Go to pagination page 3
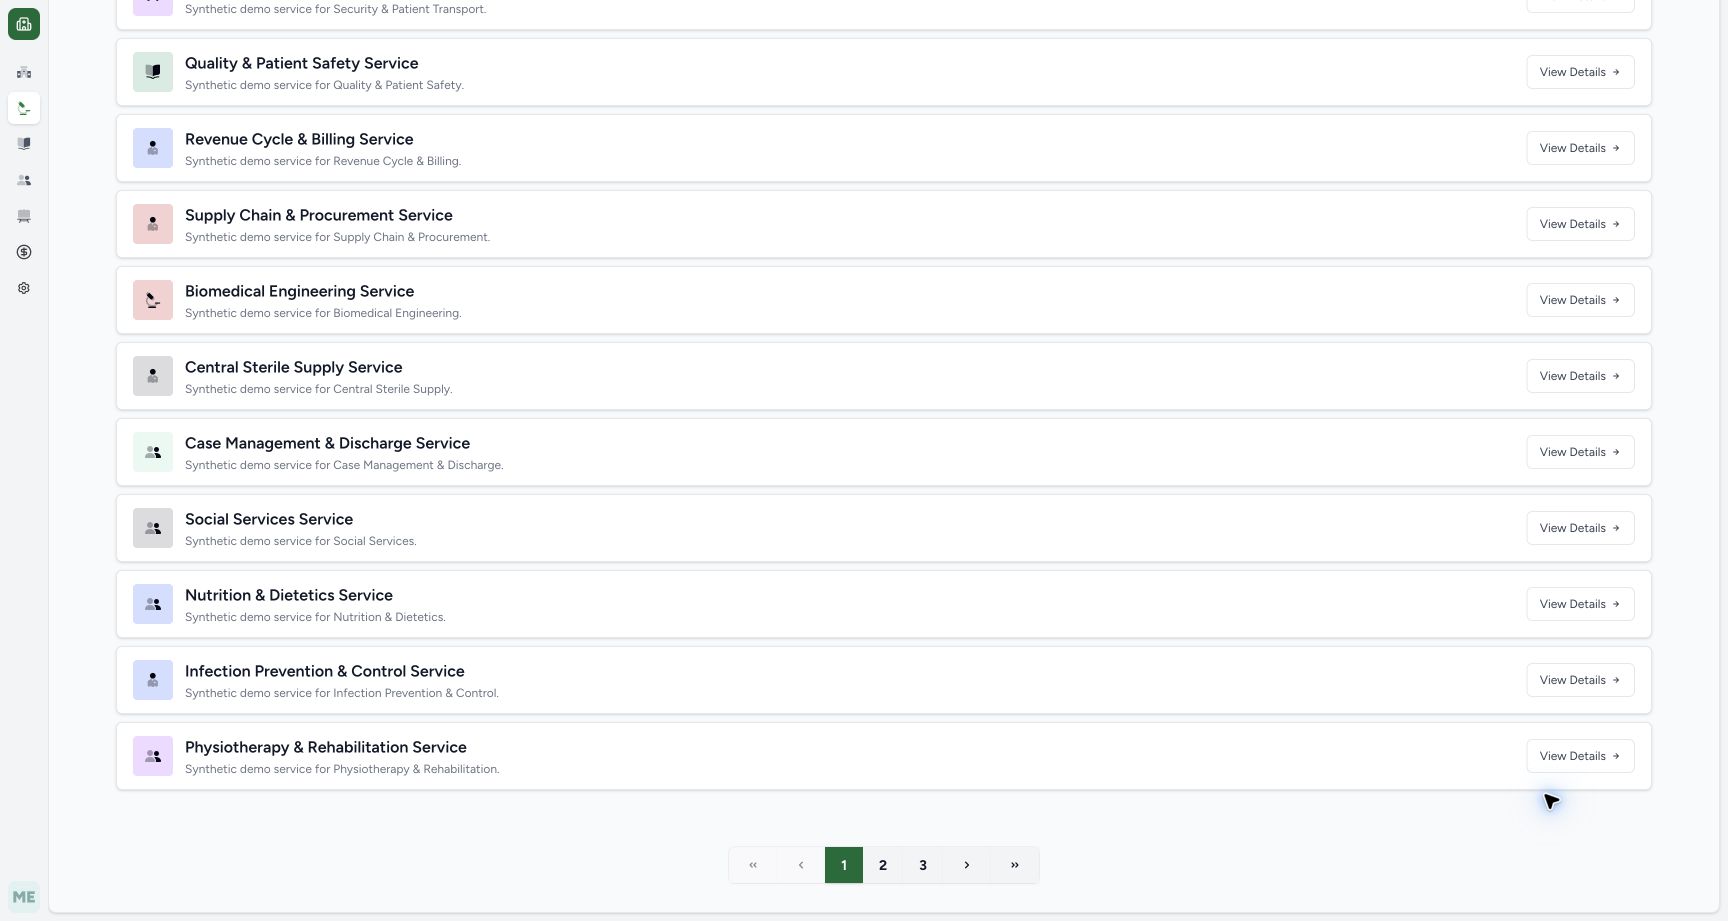The image size is (1728, 921). click(923, 865)
